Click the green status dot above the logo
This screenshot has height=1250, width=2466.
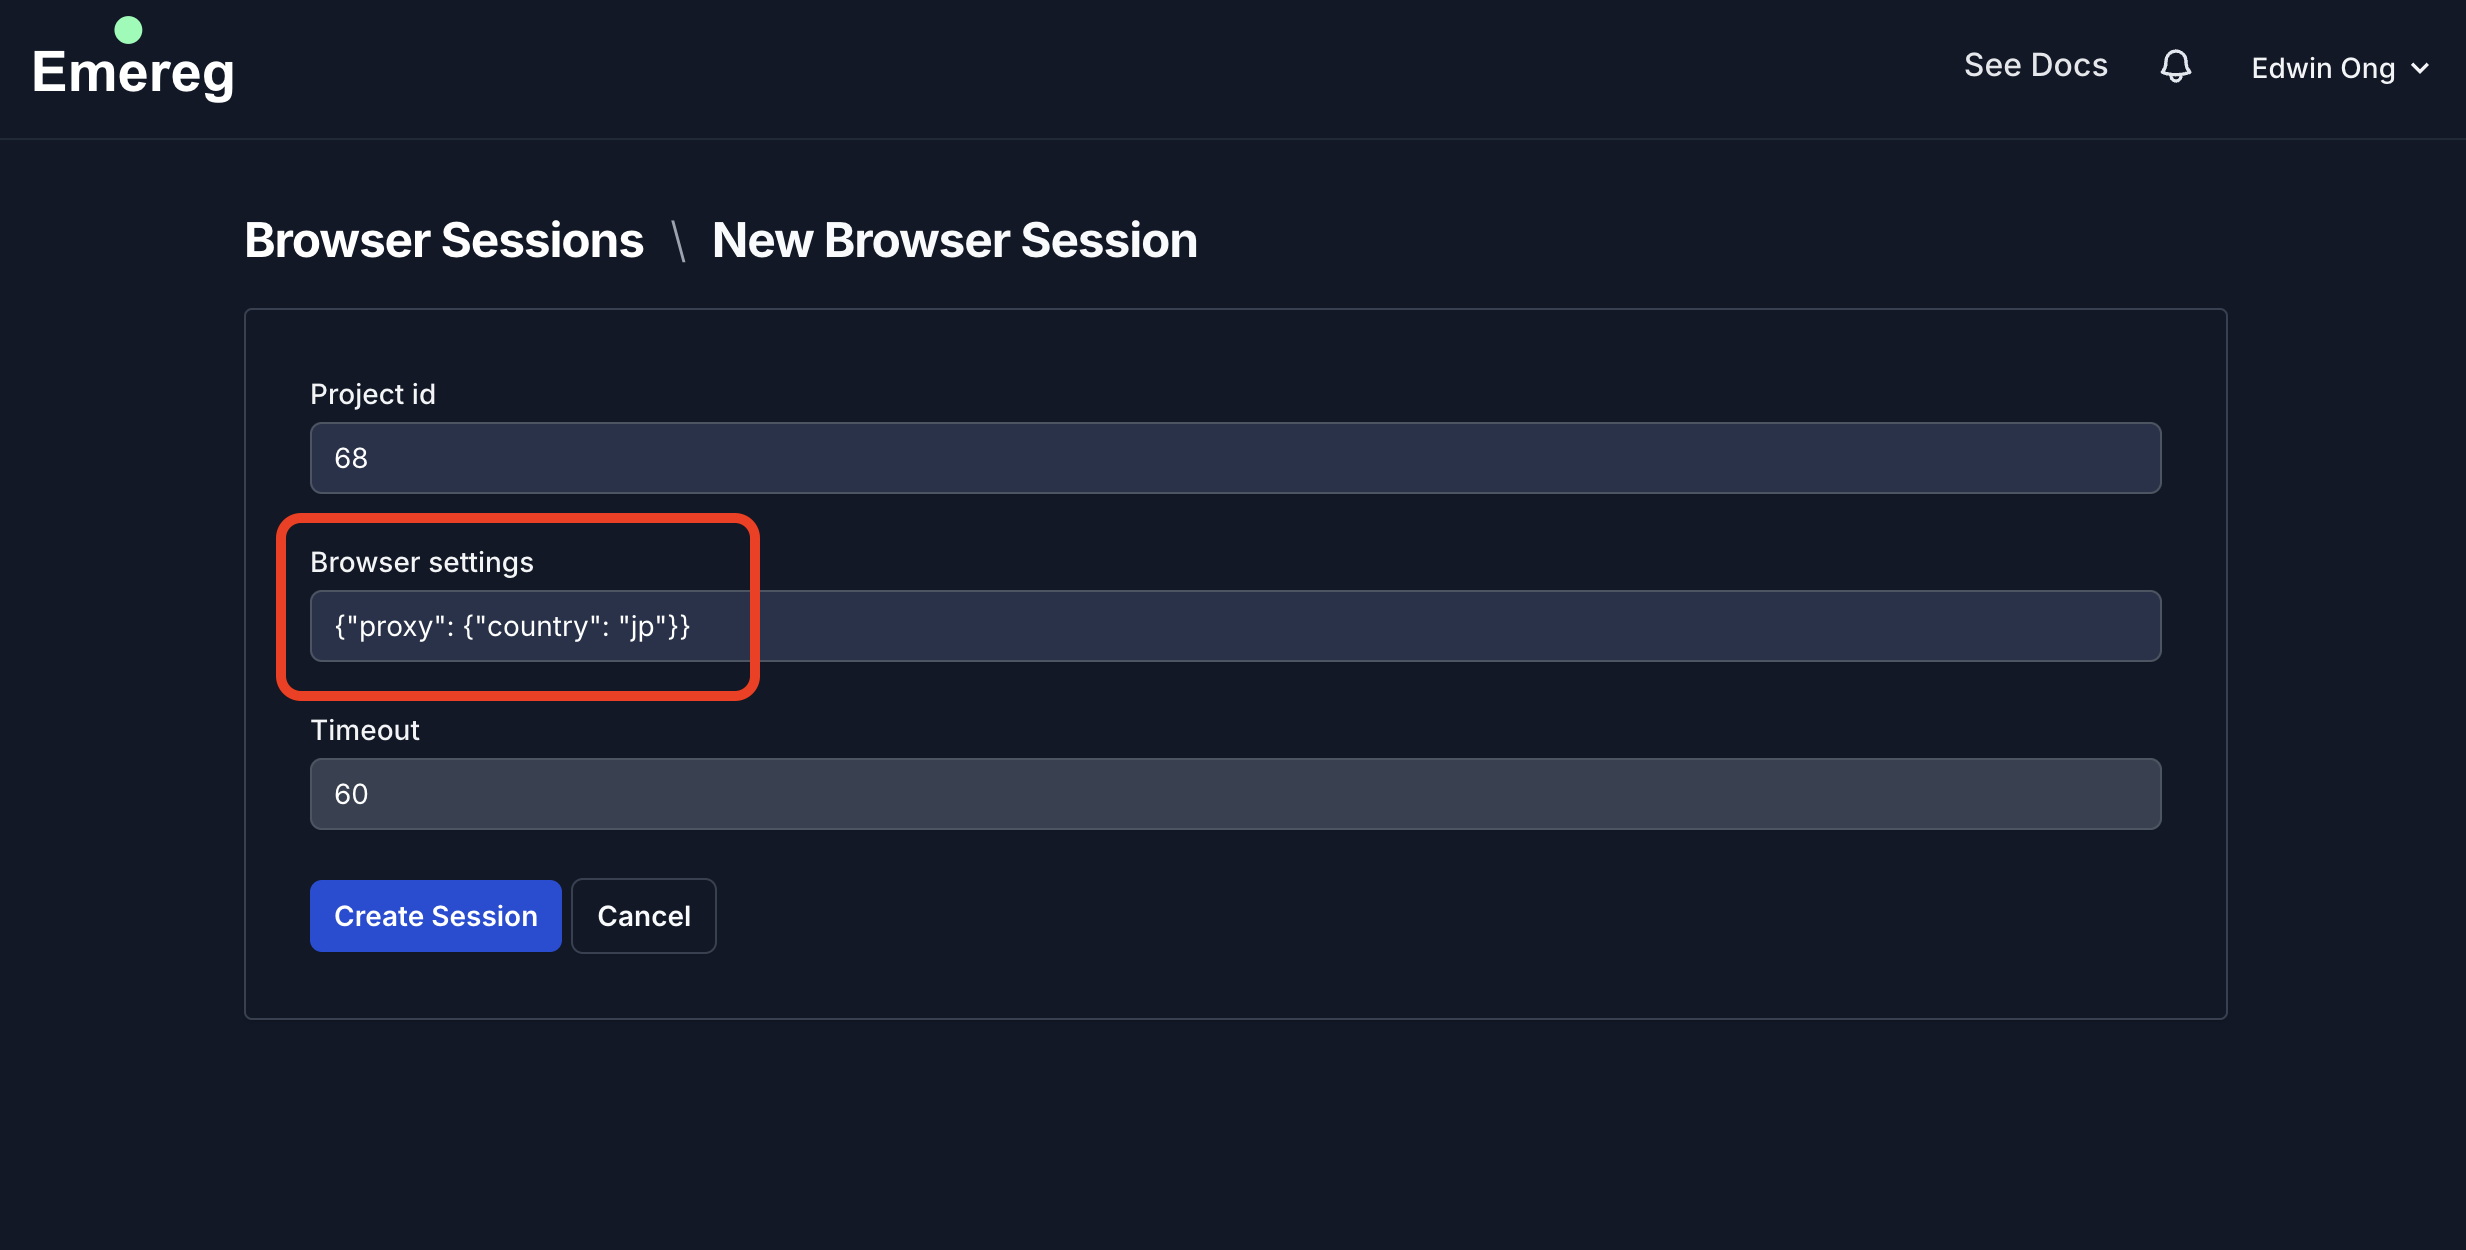click(128, 28)
